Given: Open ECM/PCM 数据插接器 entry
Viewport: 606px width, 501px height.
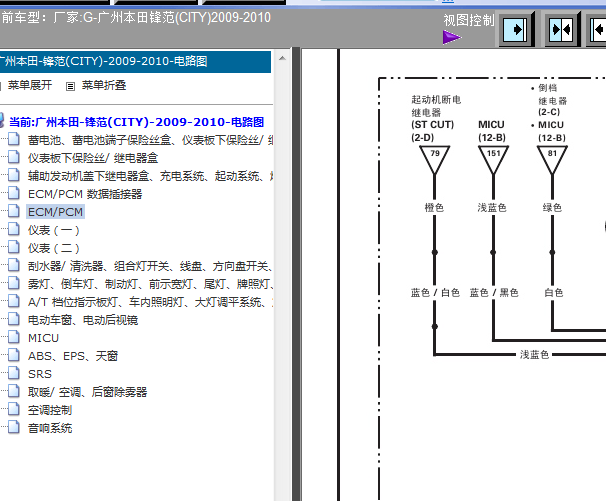Looking at the screenshot, I should (x=85, y=194).
